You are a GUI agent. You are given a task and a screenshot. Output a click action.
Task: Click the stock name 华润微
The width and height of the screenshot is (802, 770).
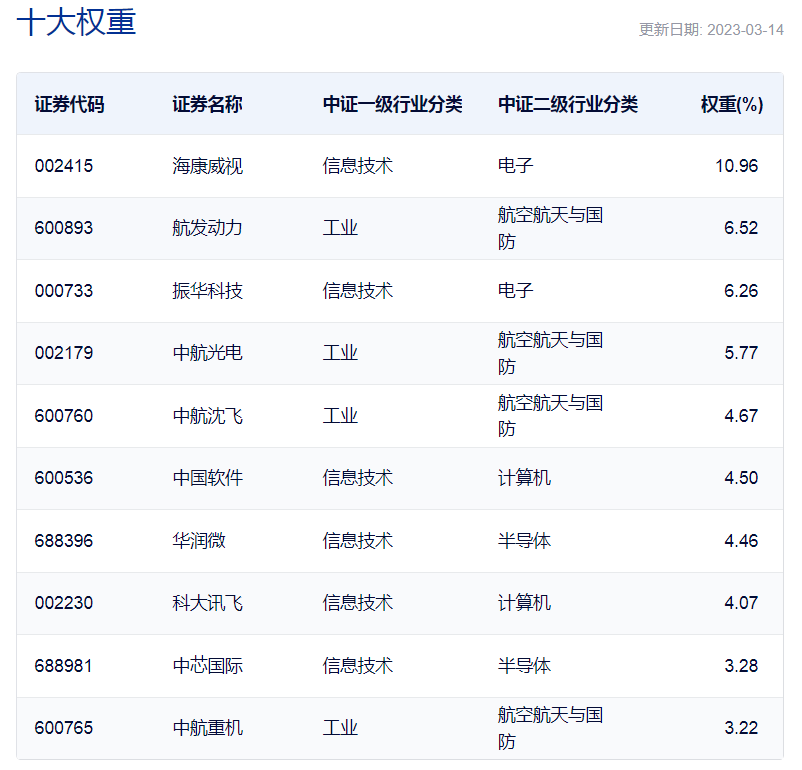click(x=199, y=540)
